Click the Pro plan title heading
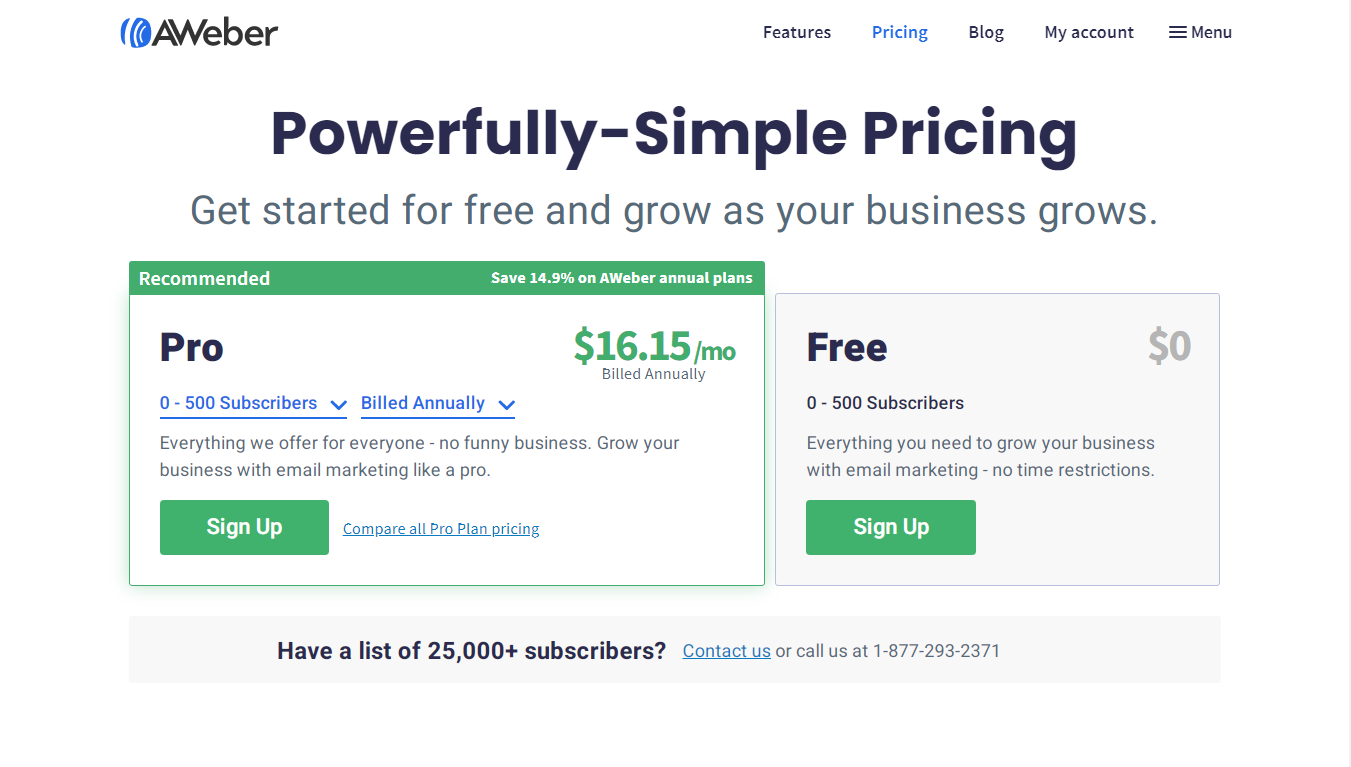The height and width of the screenshot is (767, 1351). (x=192, y=347)
